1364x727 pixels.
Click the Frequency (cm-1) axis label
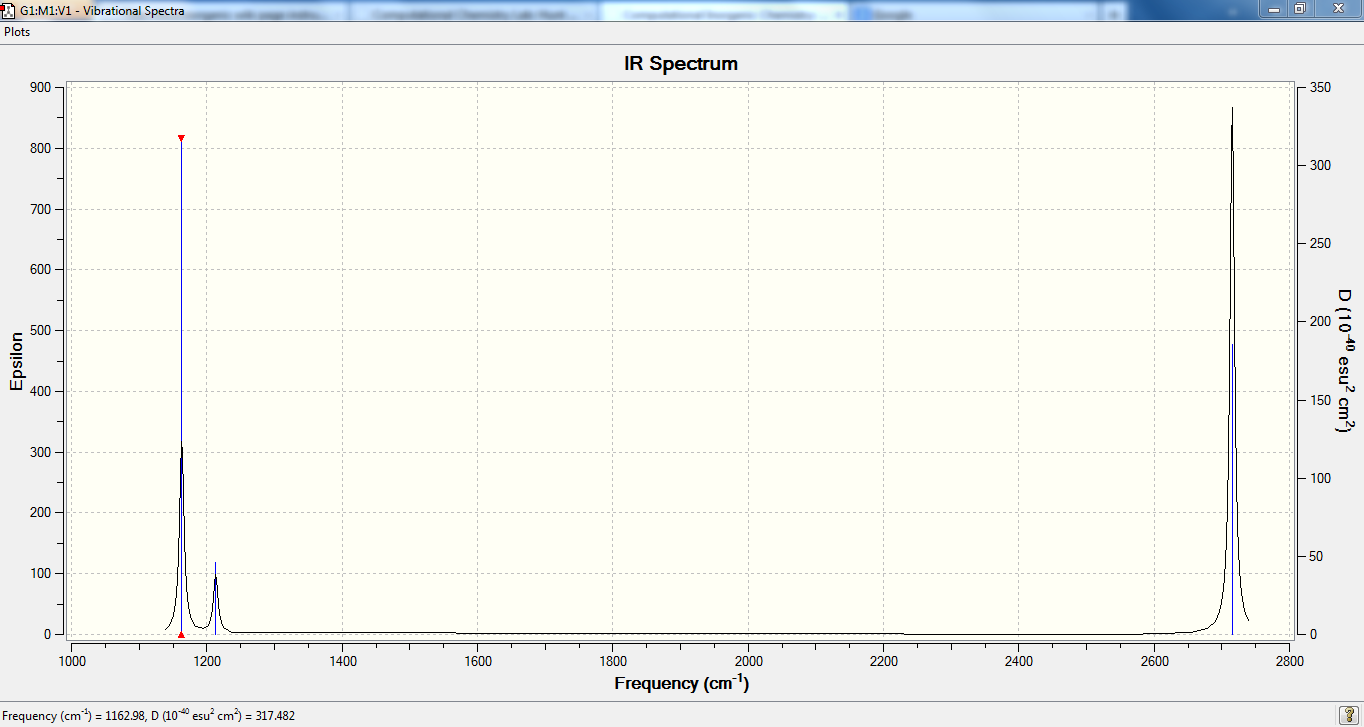681,684
